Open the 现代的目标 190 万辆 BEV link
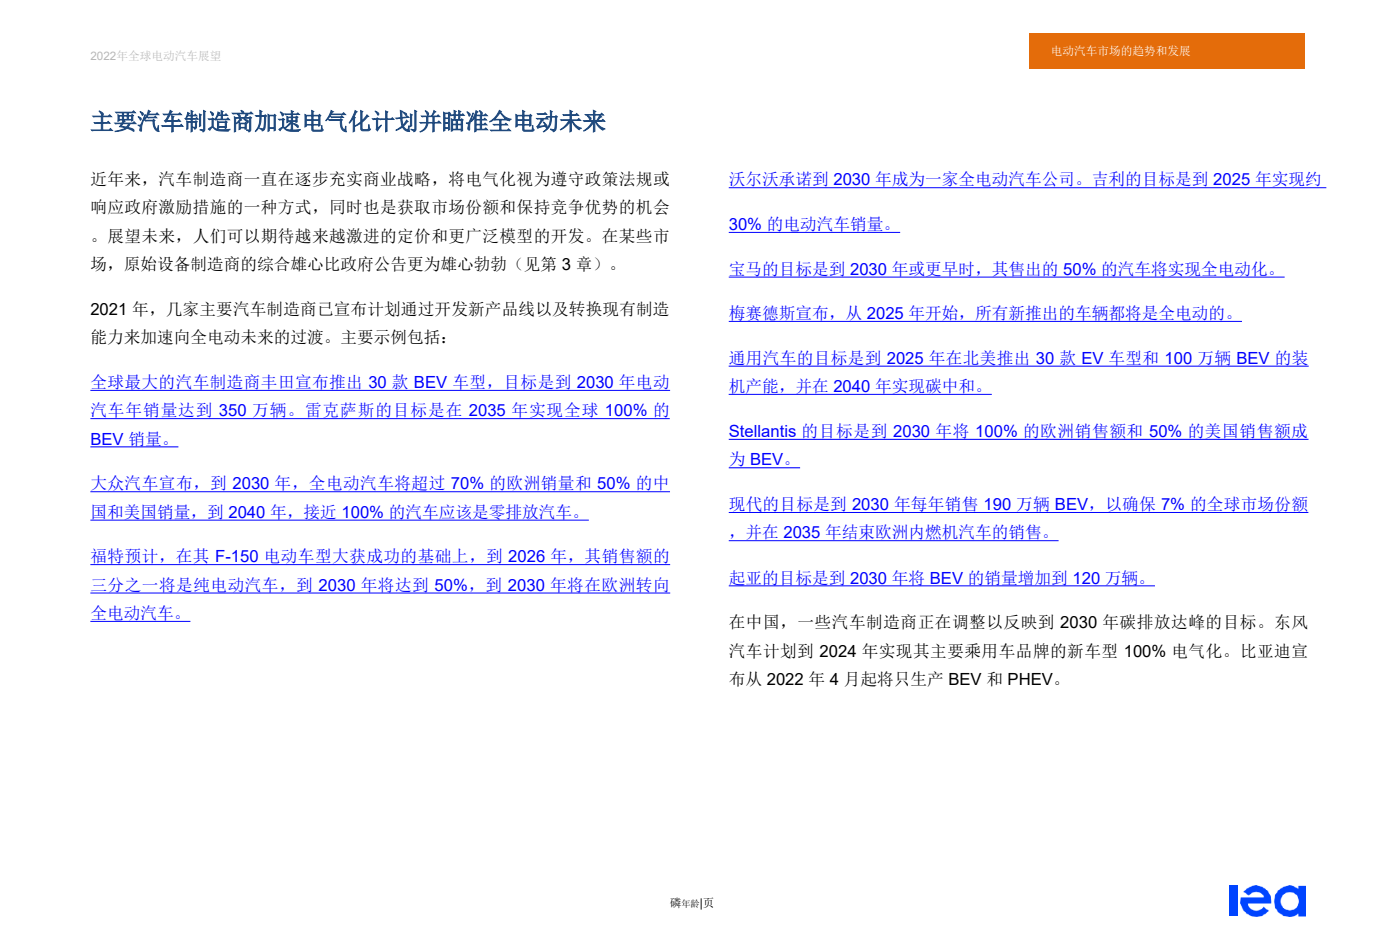 click(1017, 505)
